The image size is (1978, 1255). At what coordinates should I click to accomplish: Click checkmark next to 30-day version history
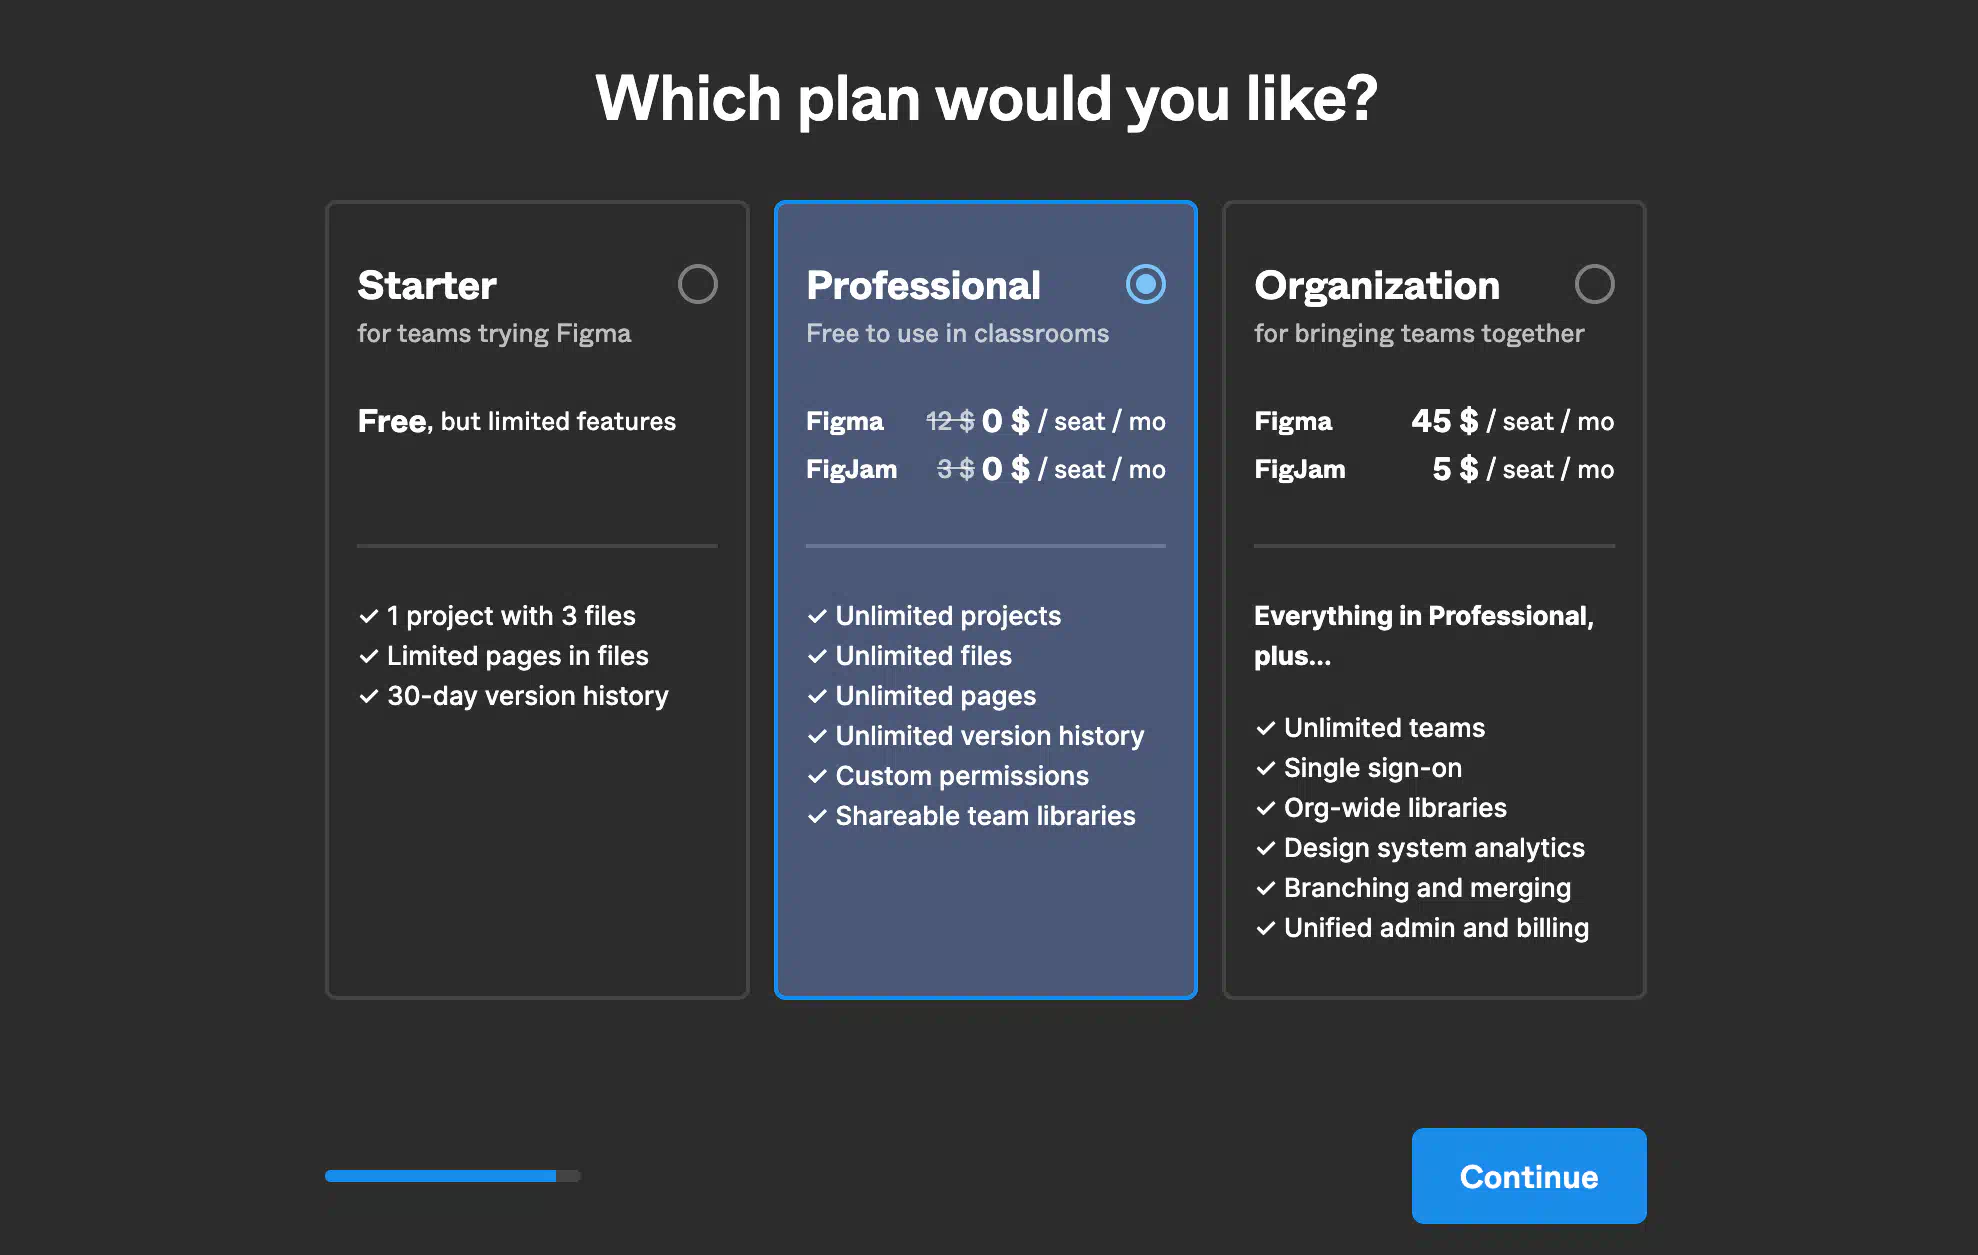pyautogui.click(x=368, y=696)
